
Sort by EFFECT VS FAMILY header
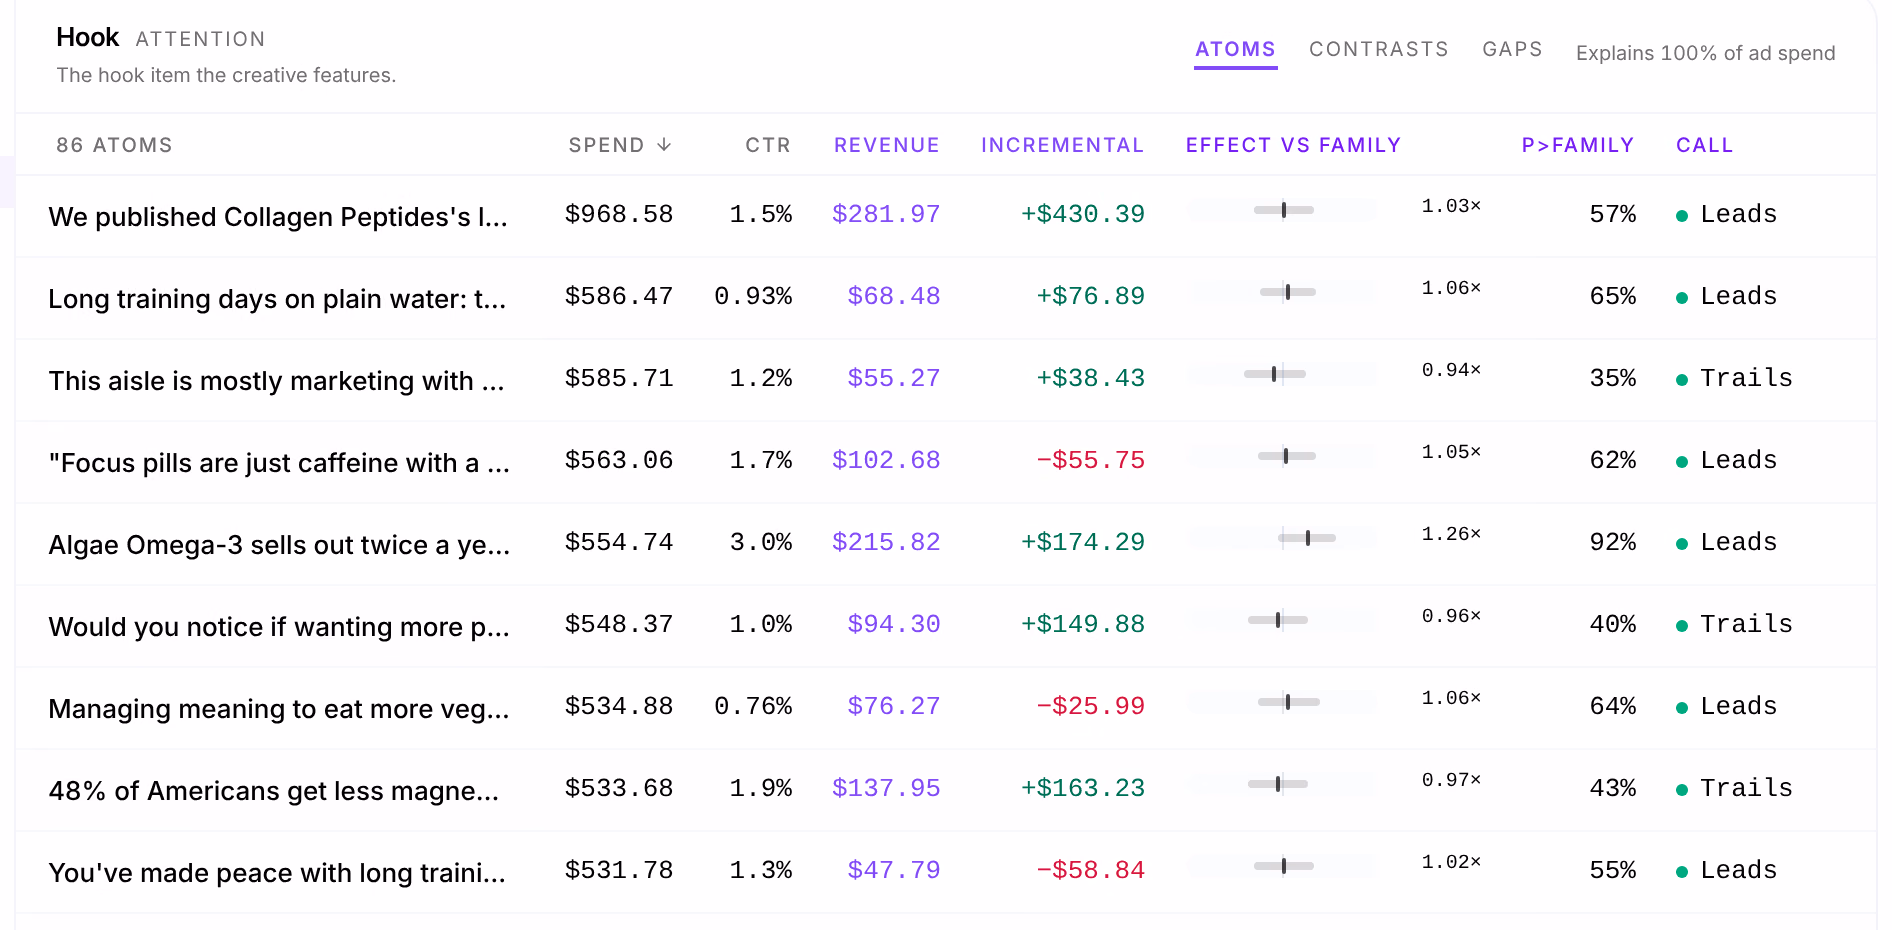pos(1293,145)
